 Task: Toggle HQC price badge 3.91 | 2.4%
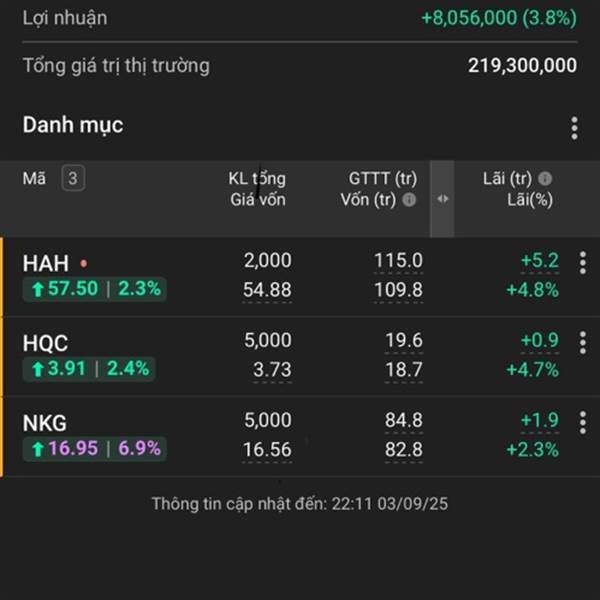point(89,369)
